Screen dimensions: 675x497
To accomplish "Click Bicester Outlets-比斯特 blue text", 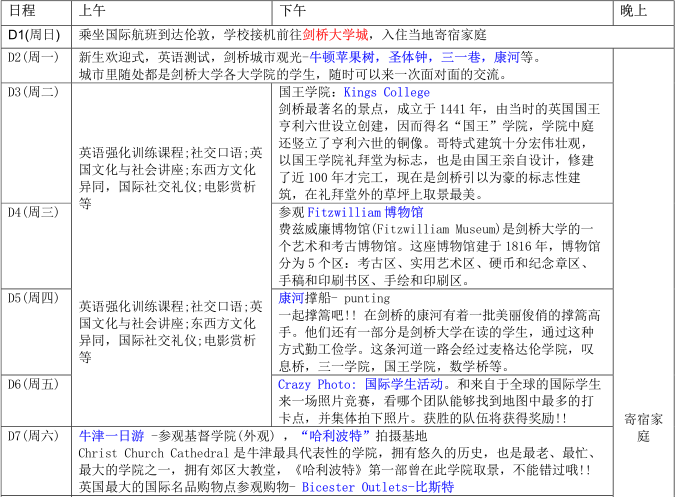I will click(x=378, y=487).
